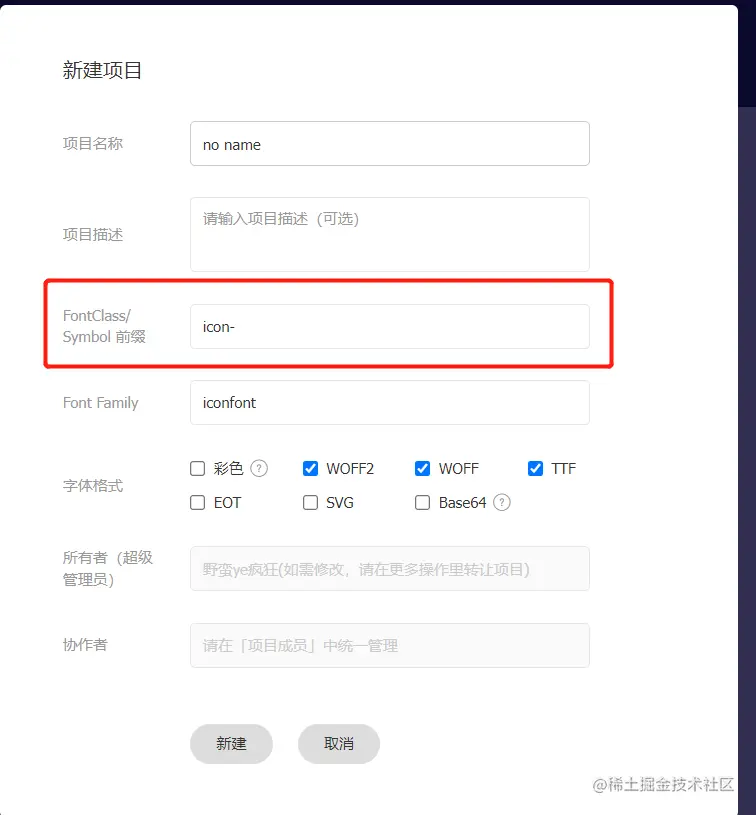
Task: Click the 项目描述 label
Action: coord(93,234)
